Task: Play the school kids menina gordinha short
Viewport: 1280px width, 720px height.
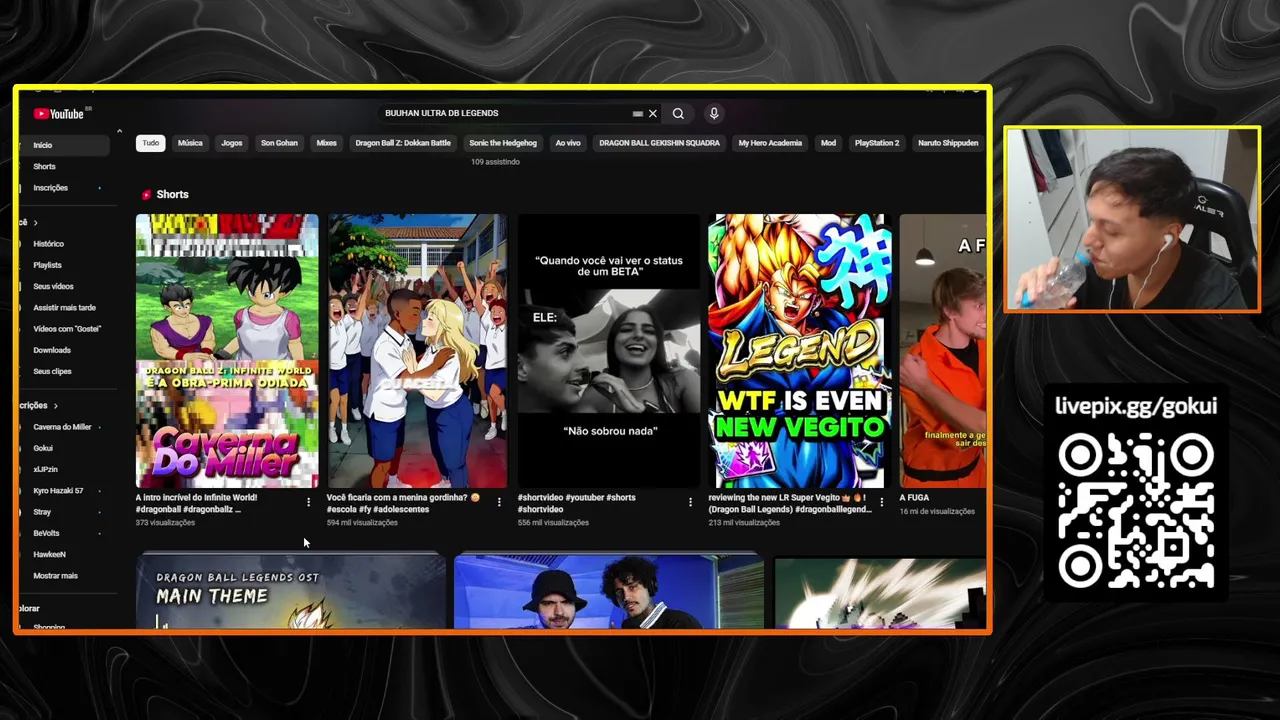Action: coord(418,351)
